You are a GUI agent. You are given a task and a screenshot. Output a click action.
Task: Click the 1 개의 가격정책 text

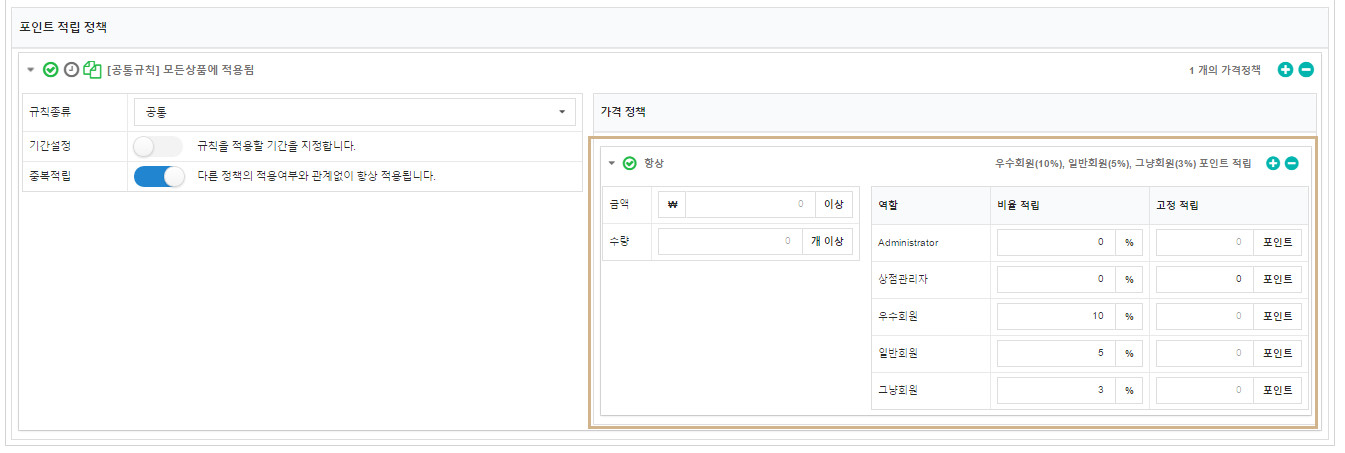click(x=1225, y=70)
